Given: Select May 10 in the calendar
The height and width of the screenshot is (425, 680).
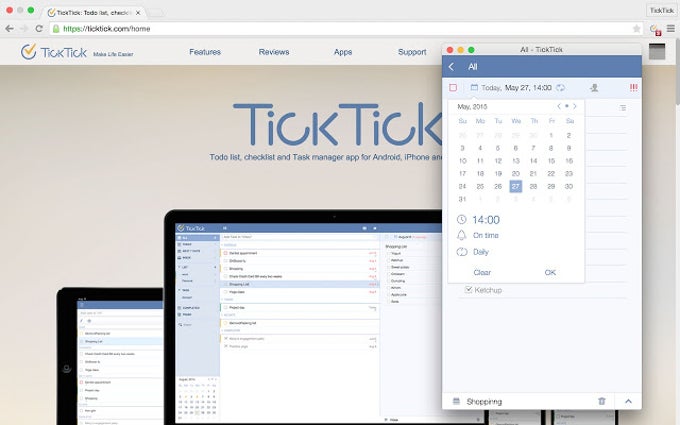Looking at the screenshot, I should tap(463, 161).
